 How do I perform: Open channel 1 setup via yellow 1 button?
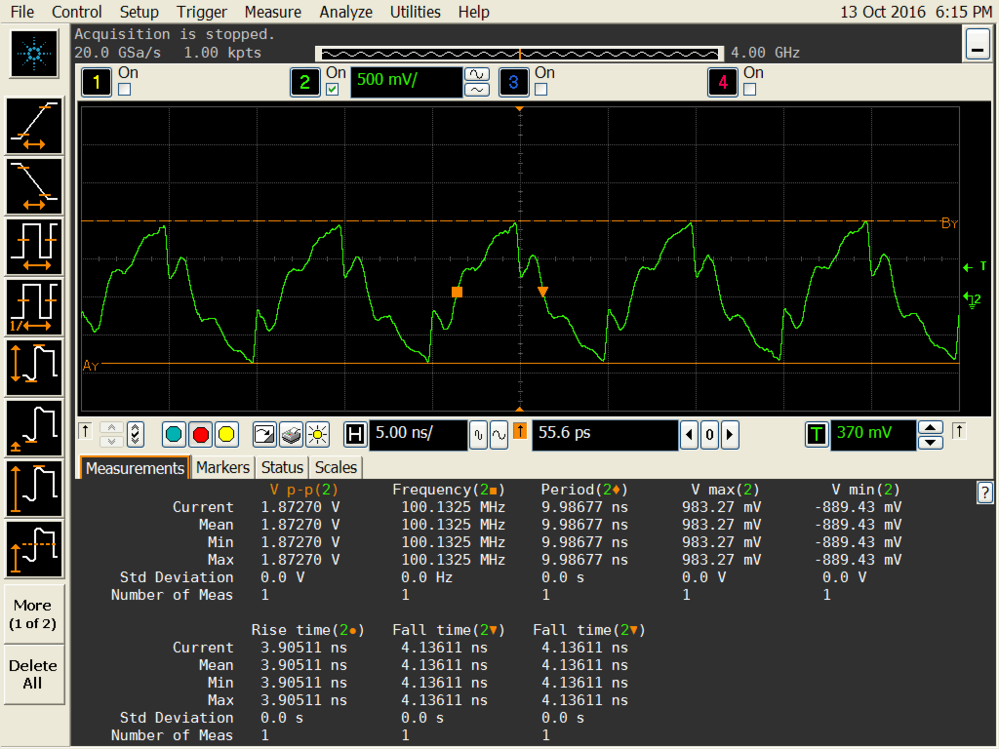coord(96,82)
